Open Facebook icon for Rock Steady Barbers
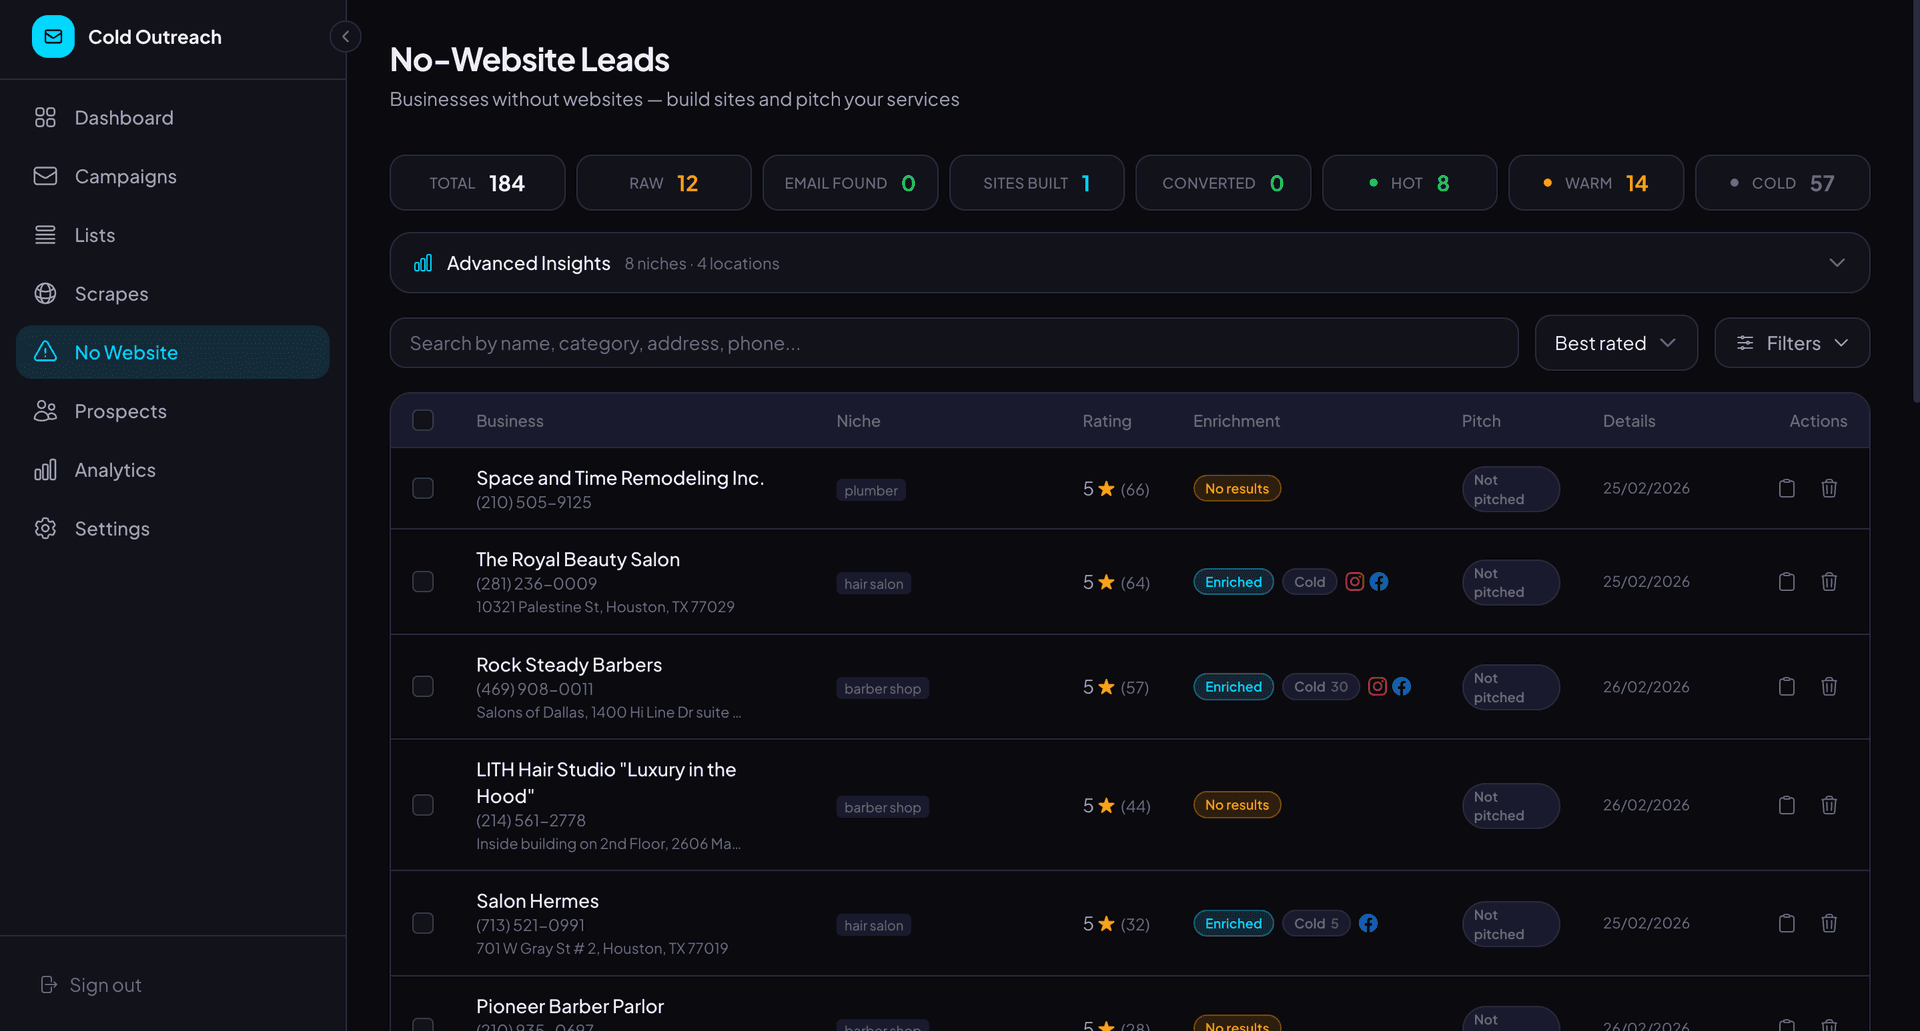The height and width of the screenshot is (1031, 1920). point(1401,687)
